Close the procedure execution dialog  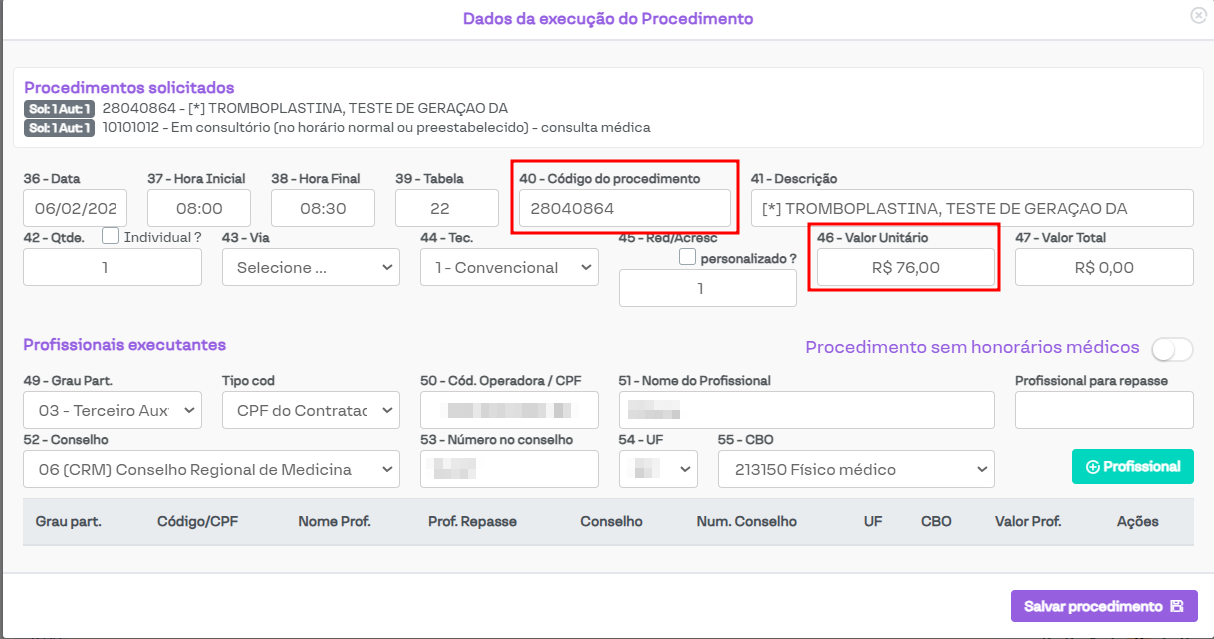coord(1197,16)
